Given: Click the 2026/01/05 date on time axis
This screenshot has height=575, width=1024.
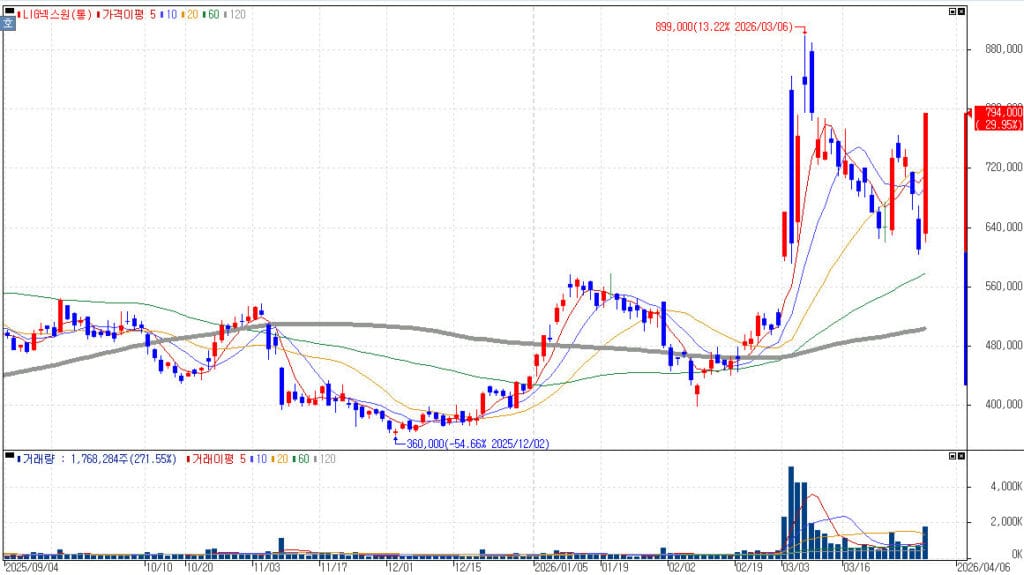Looking at the screenshot, I should coord(563,566).
